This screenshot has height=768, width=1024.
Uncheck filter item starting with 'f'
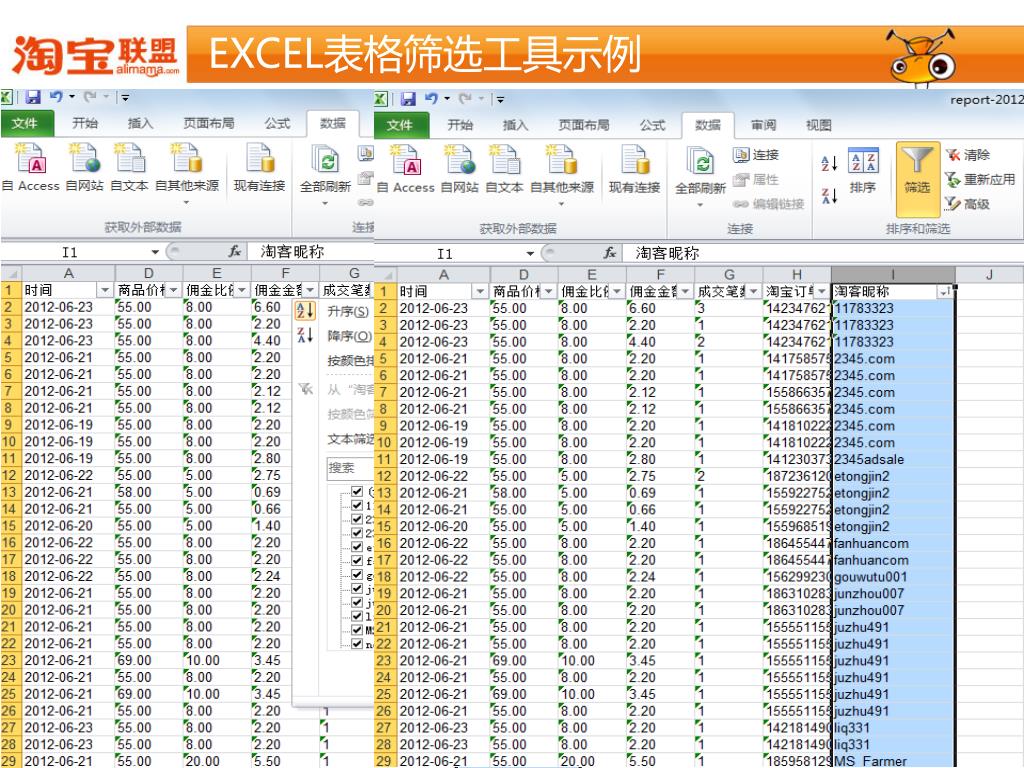pyautogui.click(x=357, y=560)
